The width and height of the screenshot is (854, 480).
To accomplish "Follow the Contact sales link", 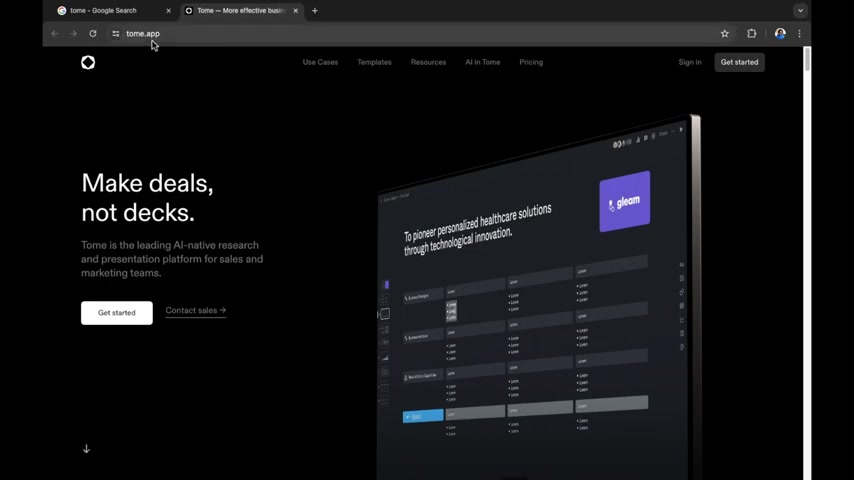I will click(x=196, y=311).
